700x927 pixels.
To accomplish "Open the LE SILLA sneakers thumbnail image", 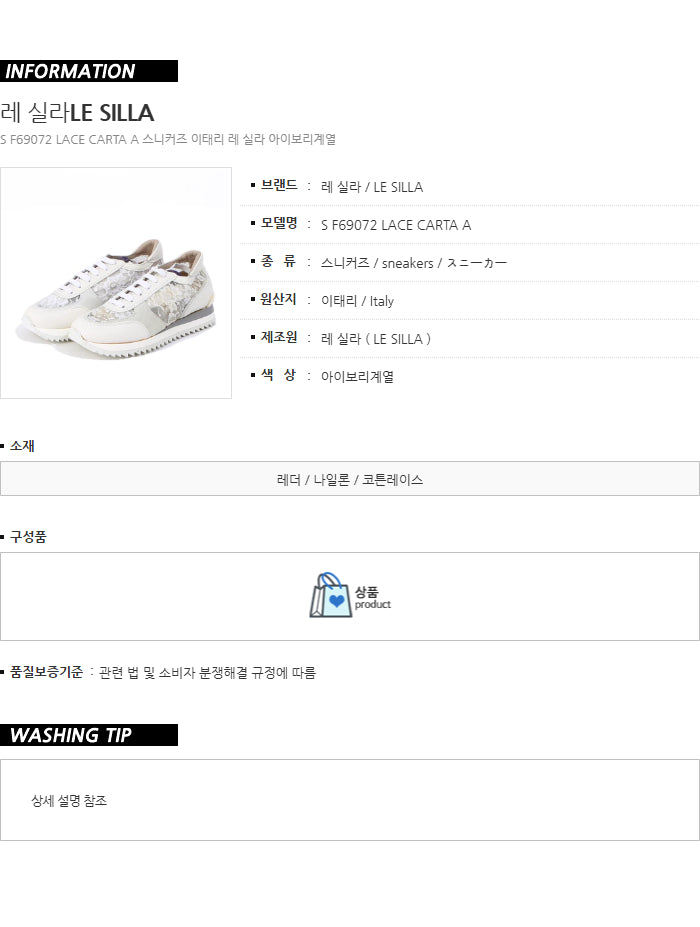I will click(x=116, y=283).
